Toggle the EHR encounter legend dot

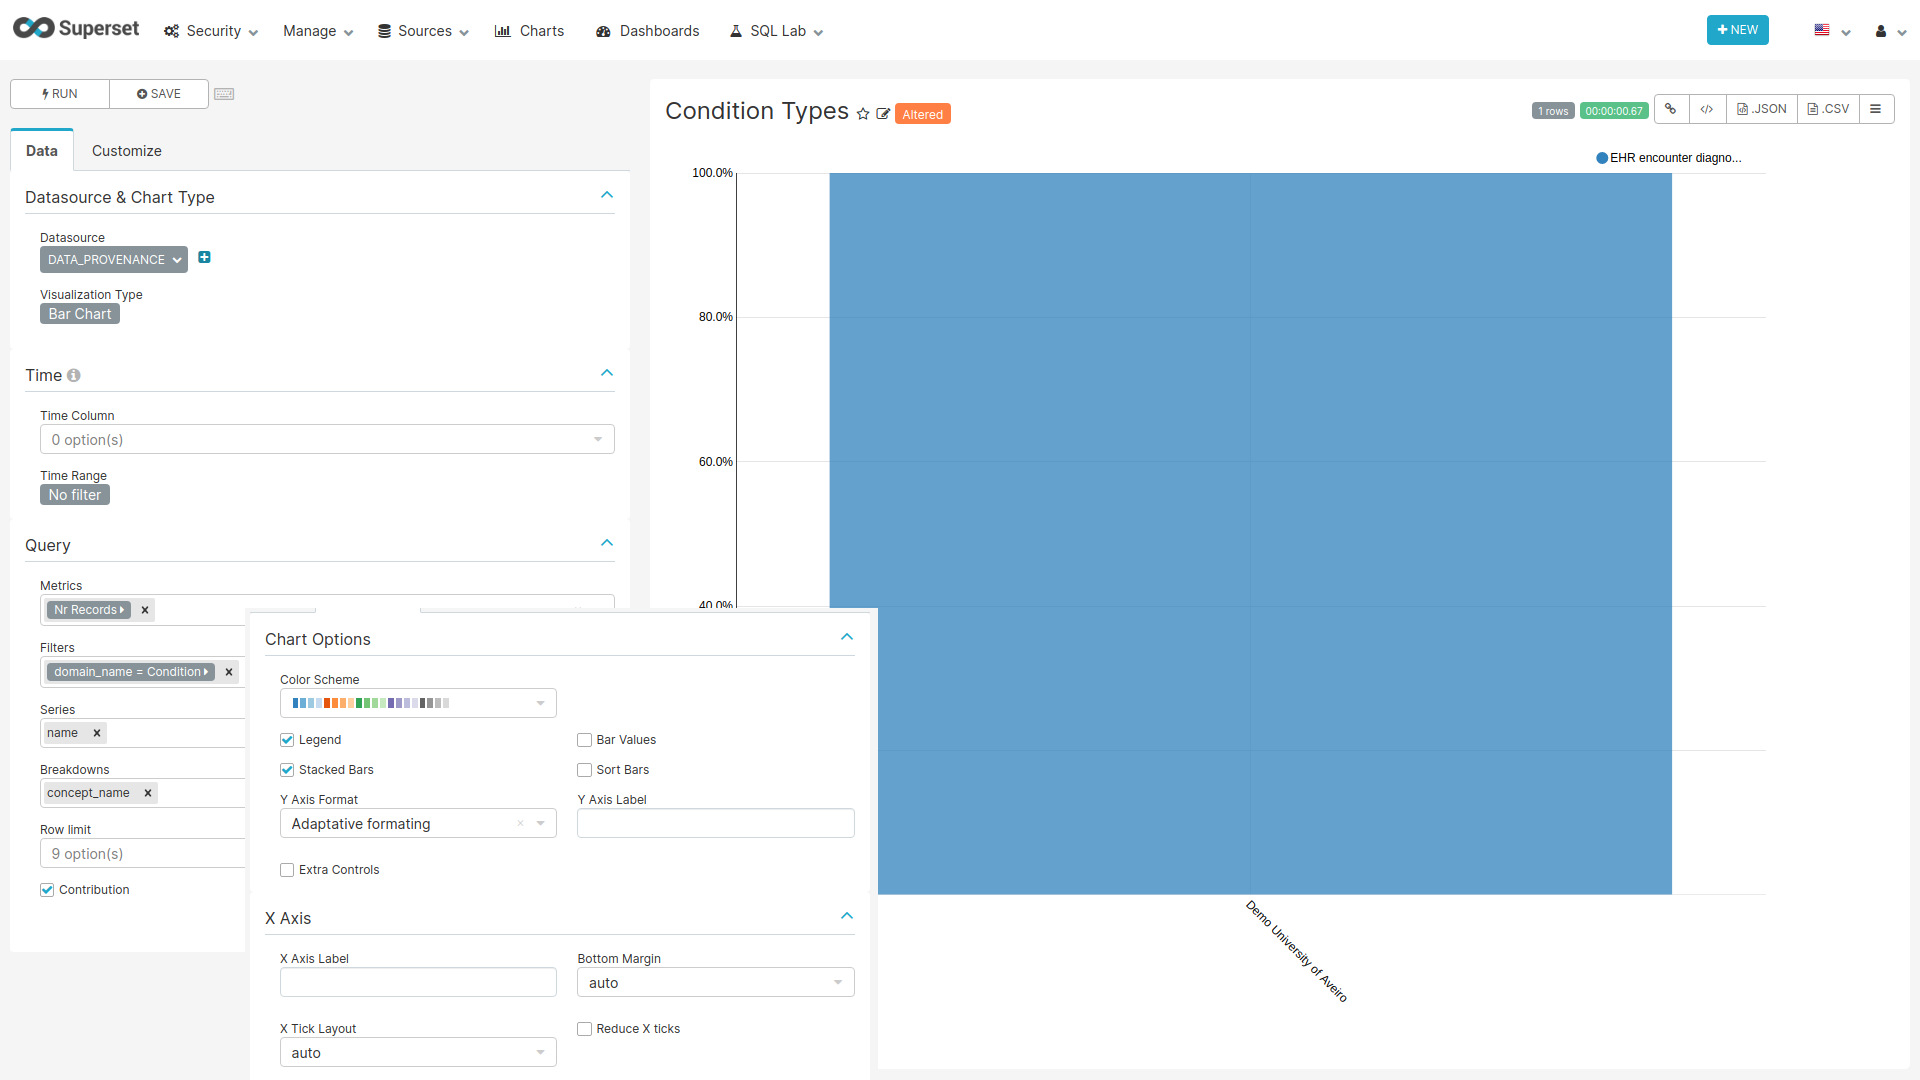(x=1602, y=158)
